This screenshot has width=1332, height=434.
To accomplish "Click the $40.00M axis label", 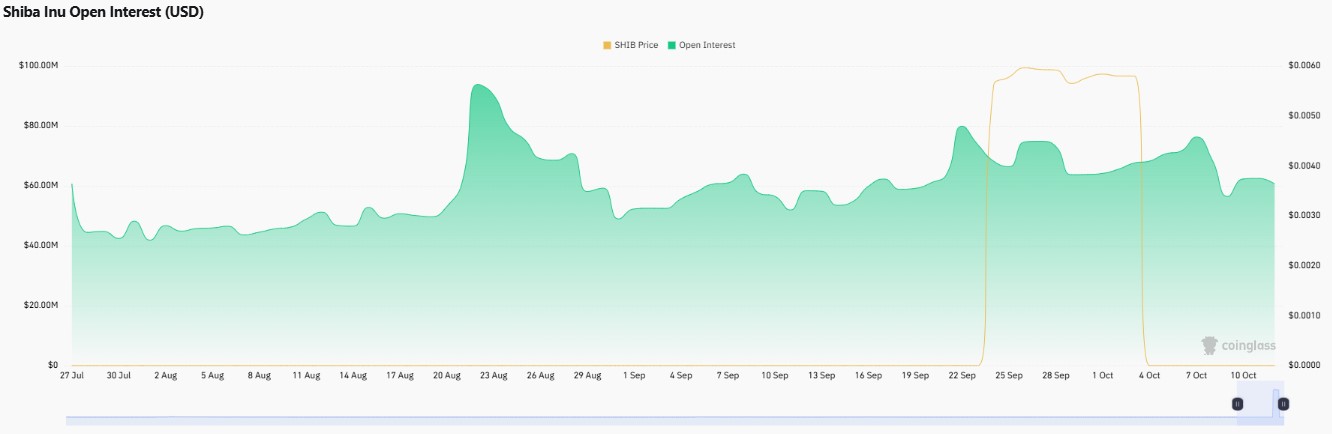I will tap(40, 245).
